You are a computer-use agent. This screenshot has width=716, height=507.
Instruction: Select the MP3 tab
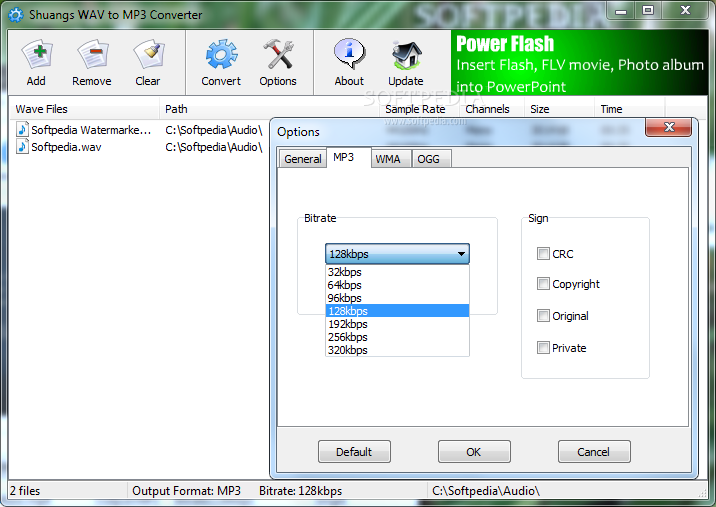[x=348, y=158]
